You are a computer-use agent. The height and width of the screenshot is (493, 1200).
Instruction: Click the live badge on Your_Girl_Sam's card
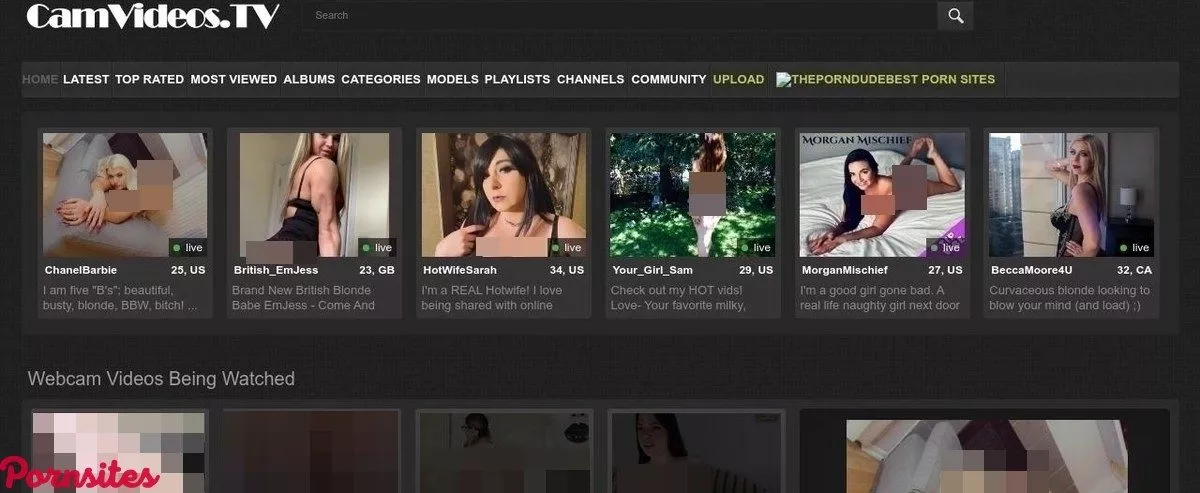(756, 247)
